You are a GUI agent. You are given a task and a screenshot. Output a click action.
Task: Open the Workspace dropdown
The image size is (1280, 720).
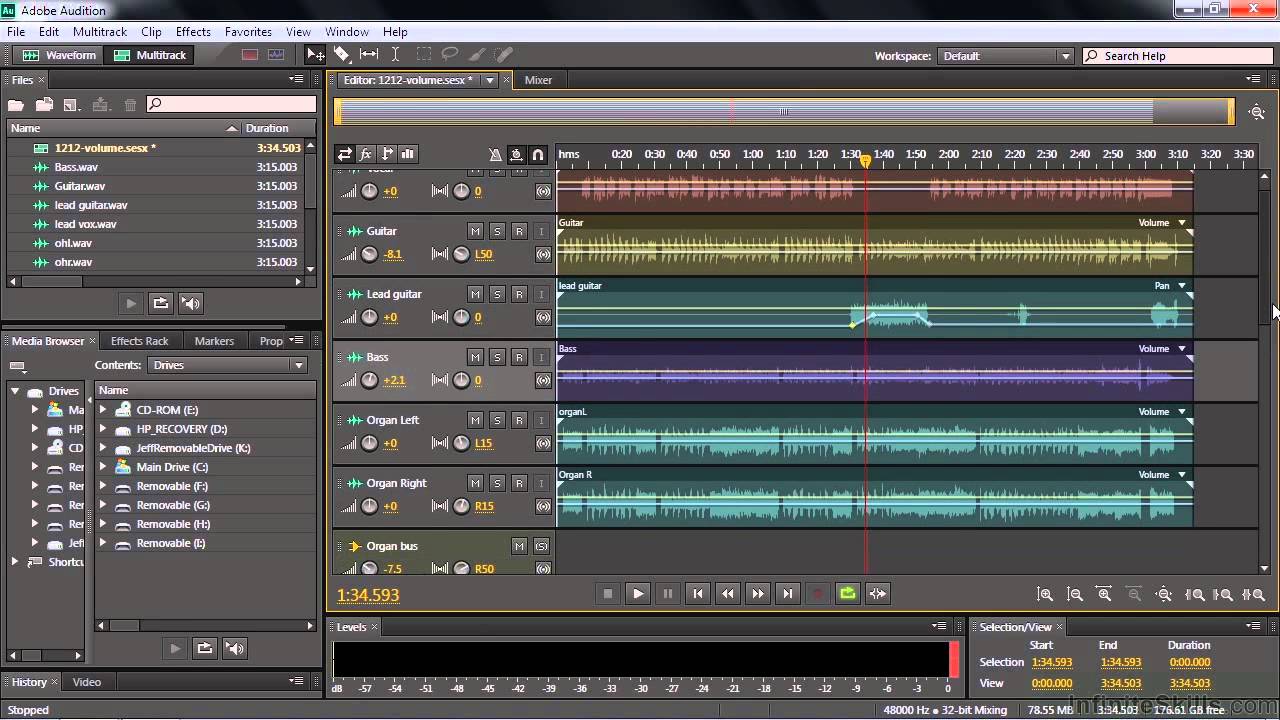click(1006, 56)
